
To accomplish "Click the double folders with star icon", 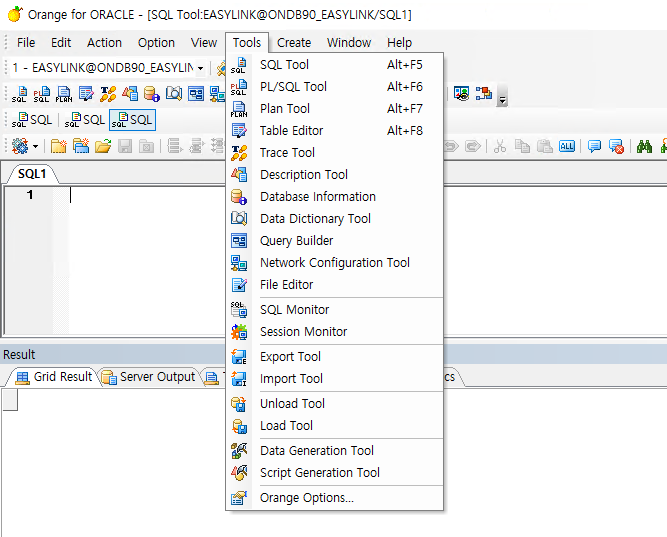I will pos(81,146).
